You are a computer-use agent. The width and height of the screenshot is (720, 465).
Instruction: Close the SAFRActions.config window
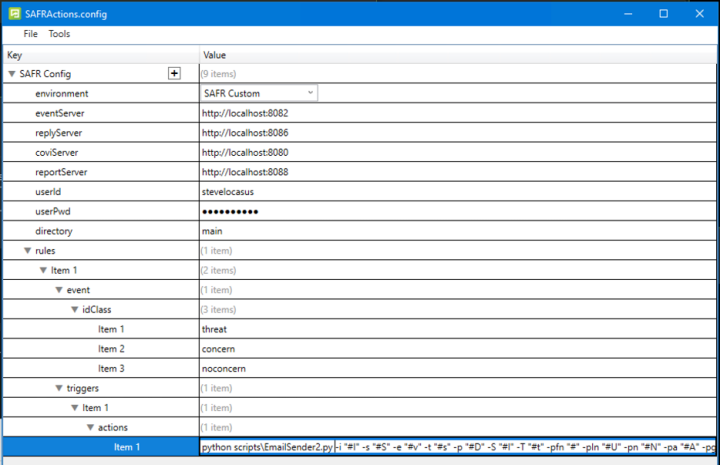[x=699, y=14]
